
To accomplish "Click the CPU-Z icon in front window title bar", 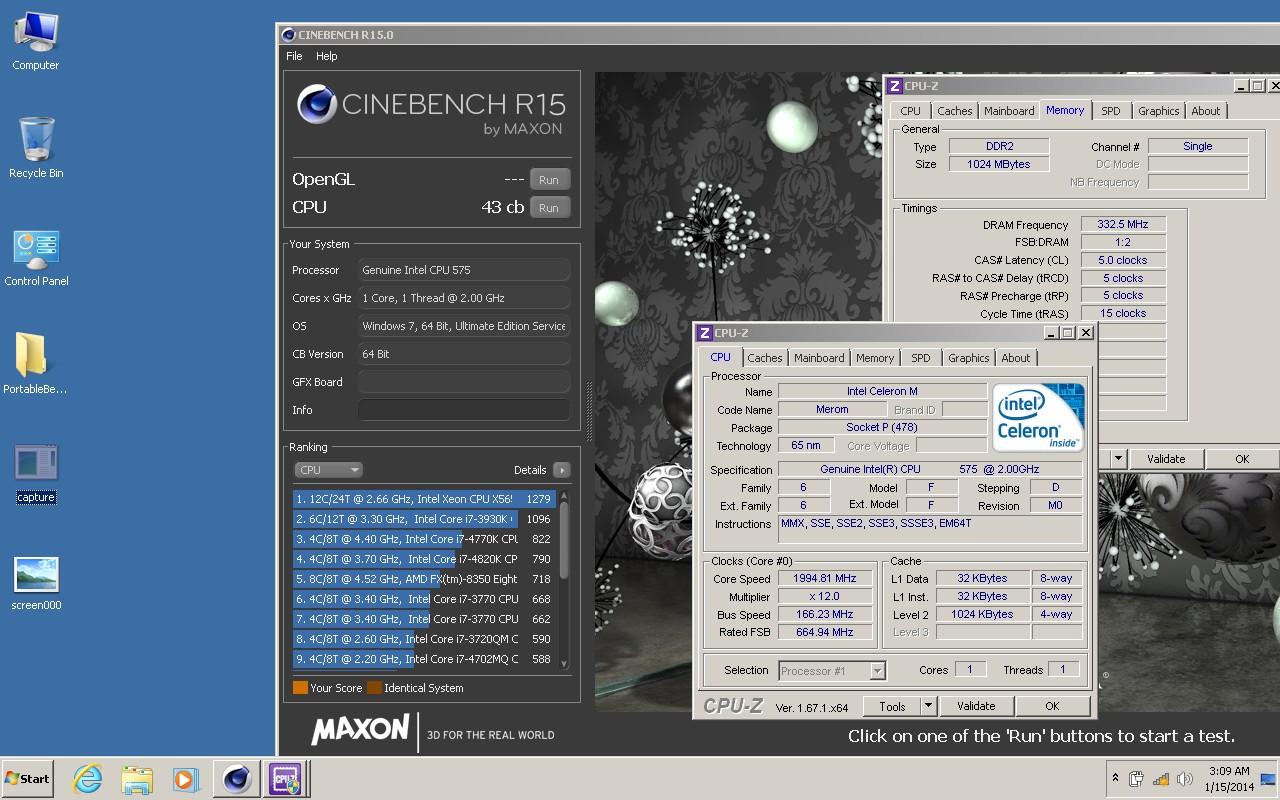I will [x=704, y=333].
